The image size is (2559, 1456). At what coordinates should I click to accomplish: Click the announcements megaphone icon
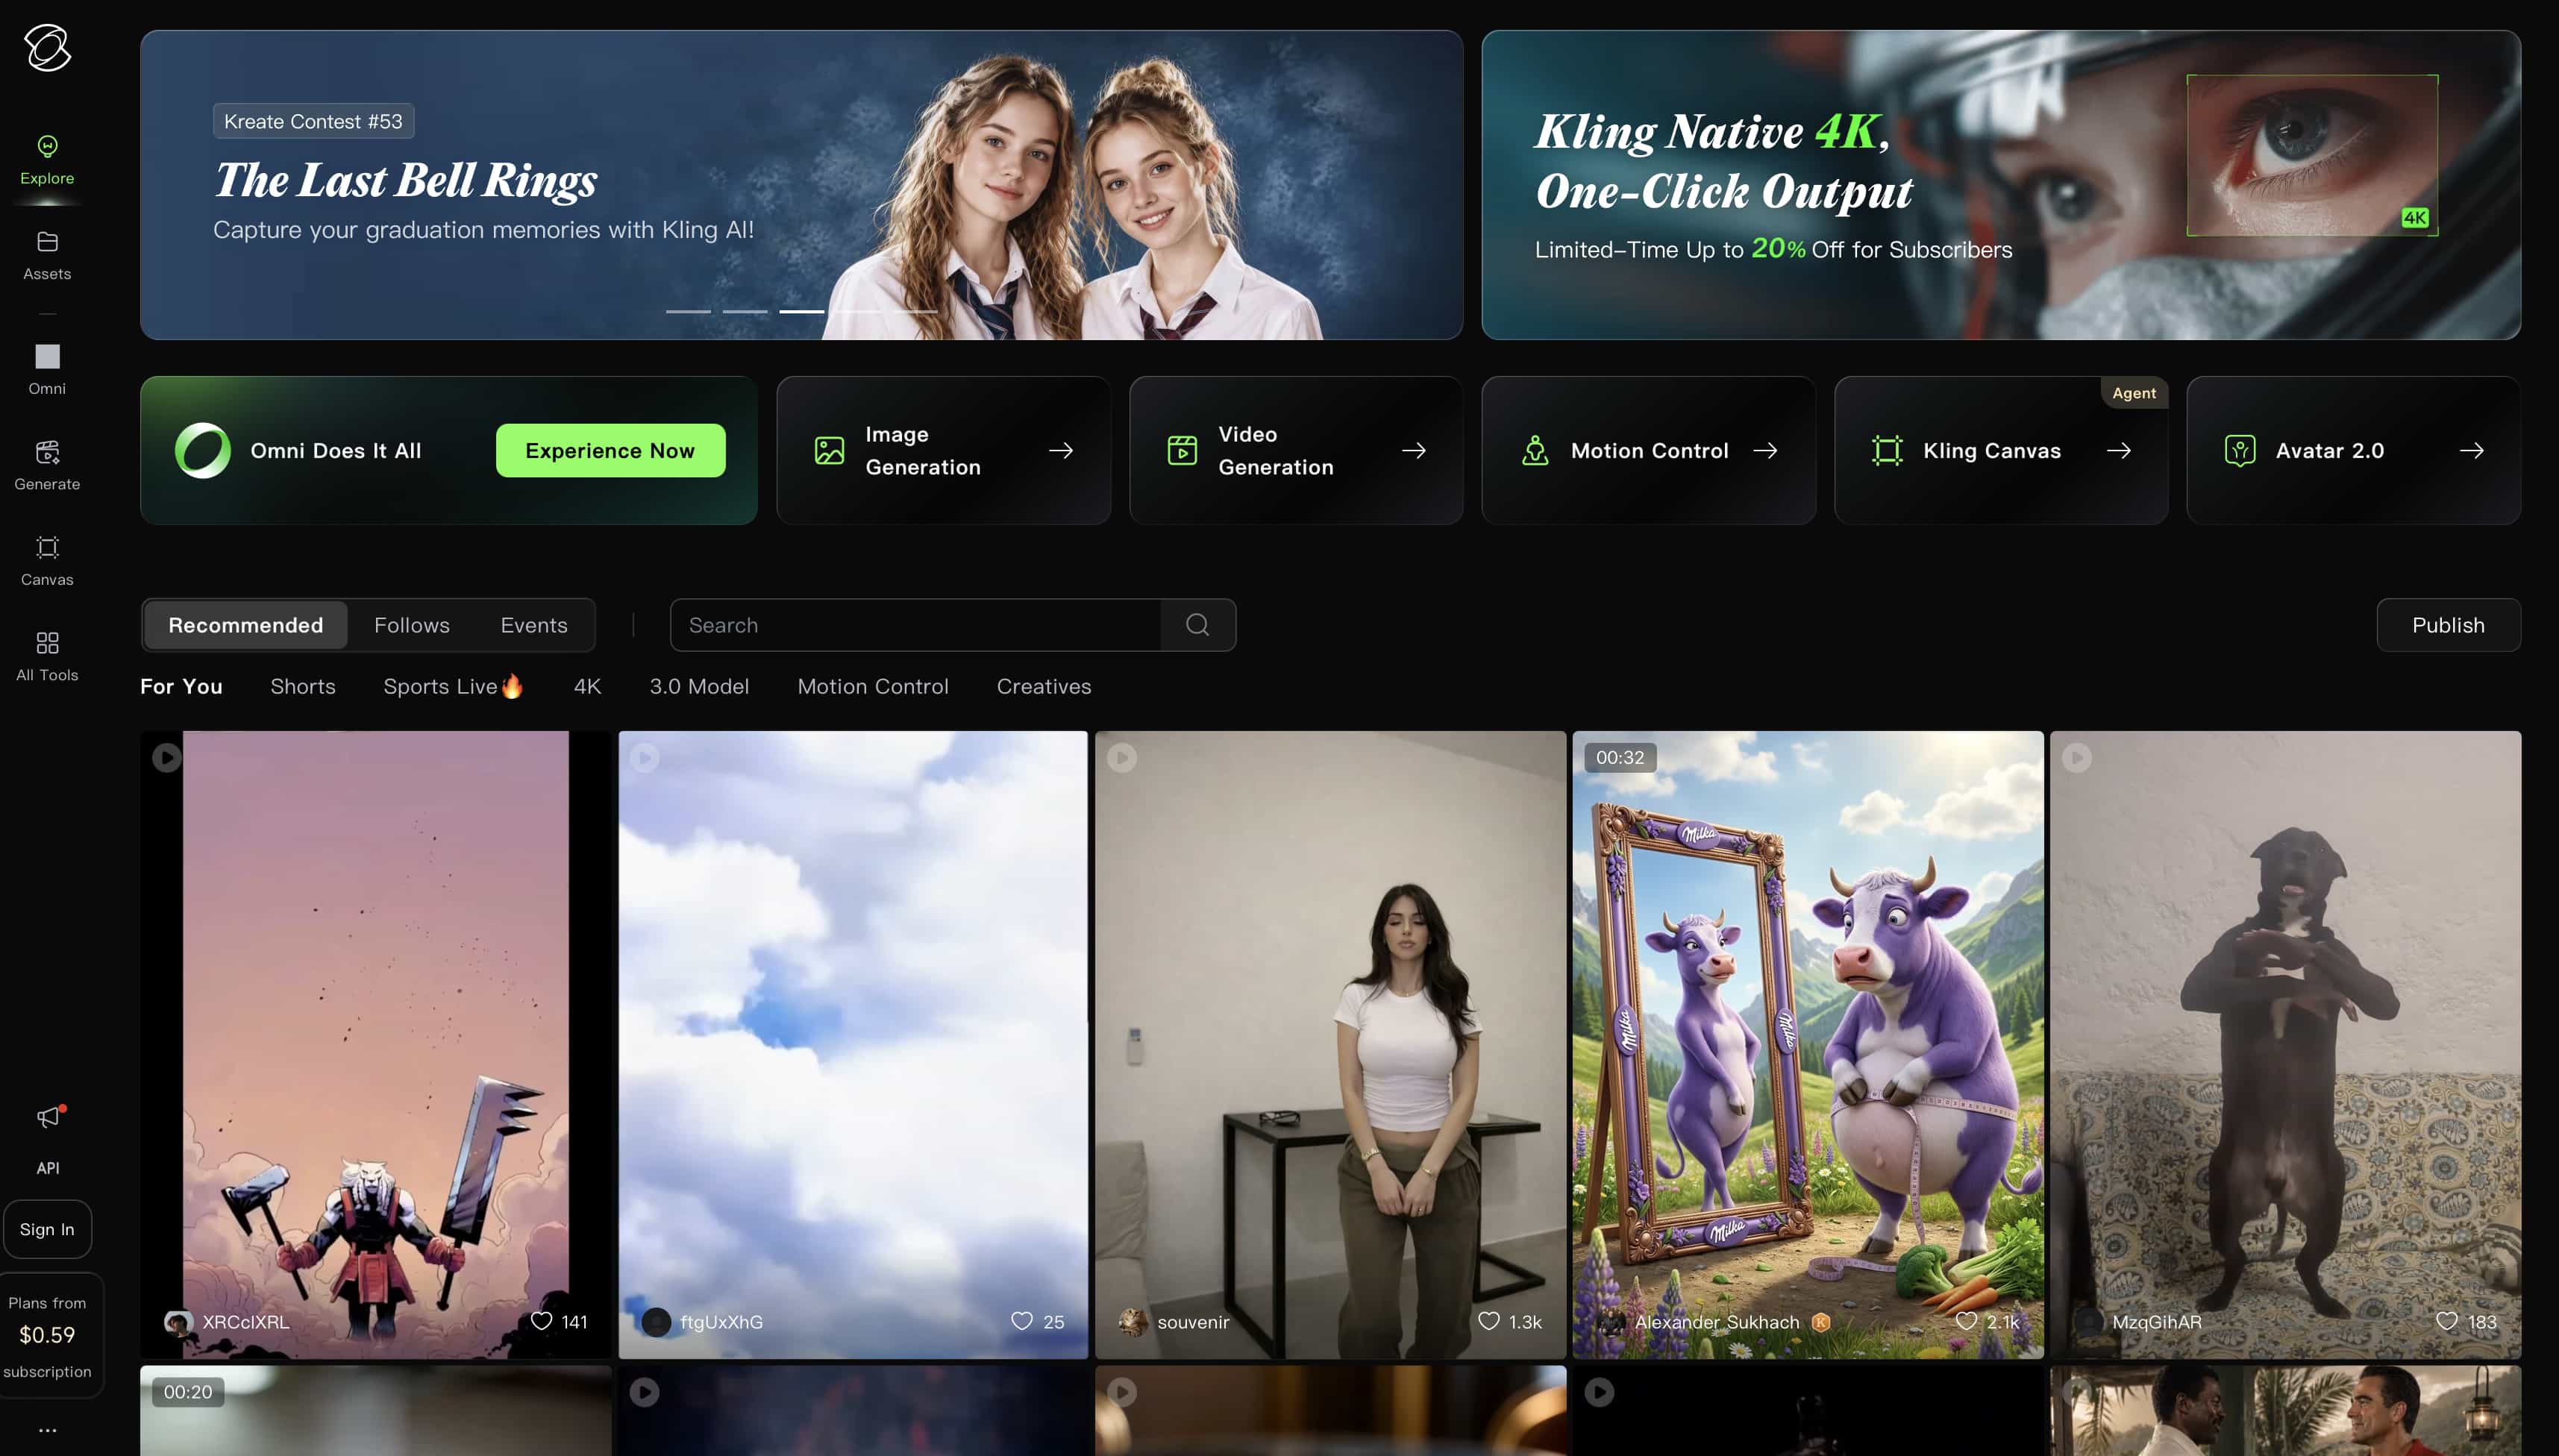click(49, 1117)
